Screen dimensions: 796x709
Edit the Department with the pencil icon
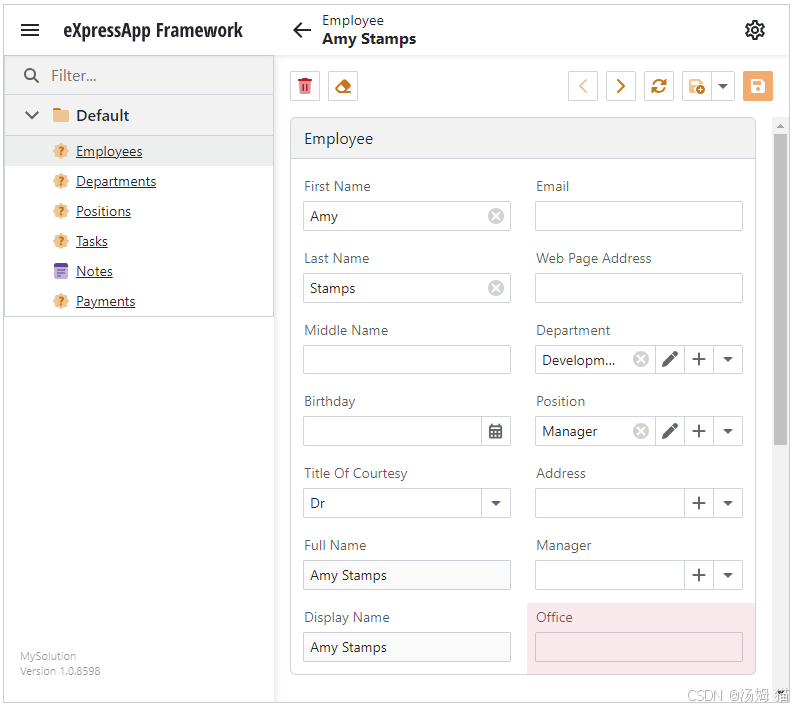pyautogui.click(x=670, y=359)
